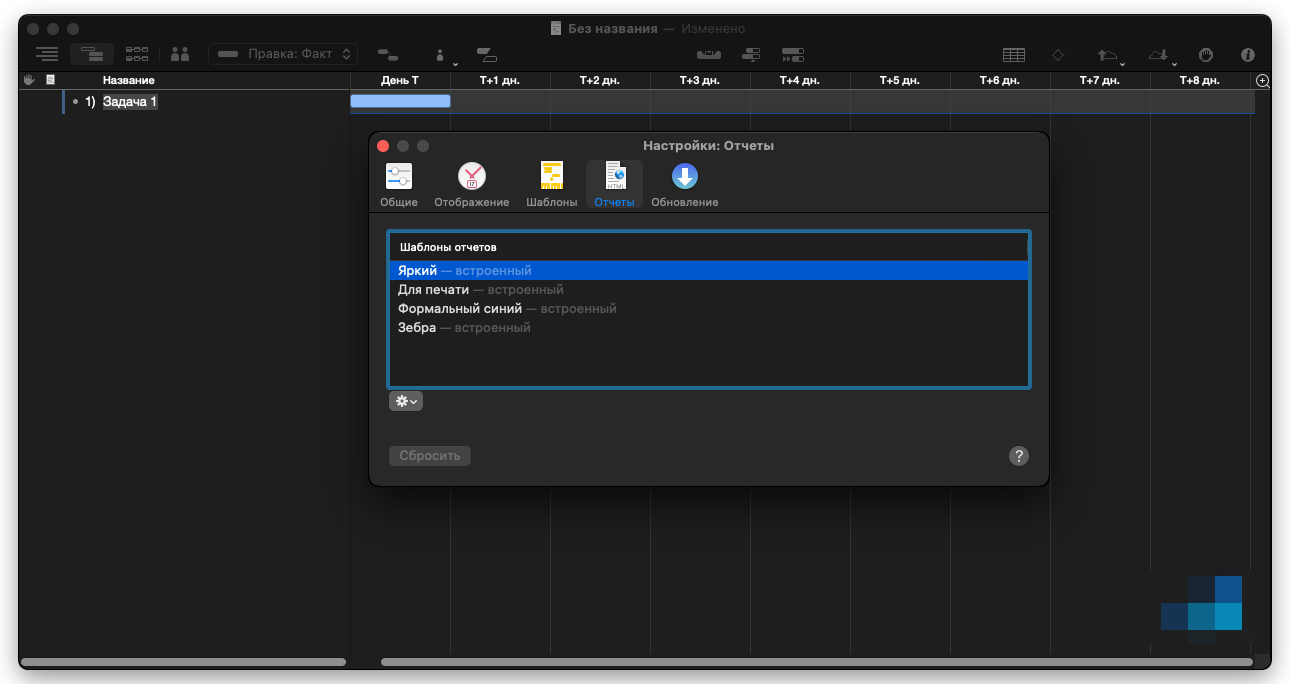Open the Шаблоны settings tab
Screen dimensions: 1290x684
point(552,185)
